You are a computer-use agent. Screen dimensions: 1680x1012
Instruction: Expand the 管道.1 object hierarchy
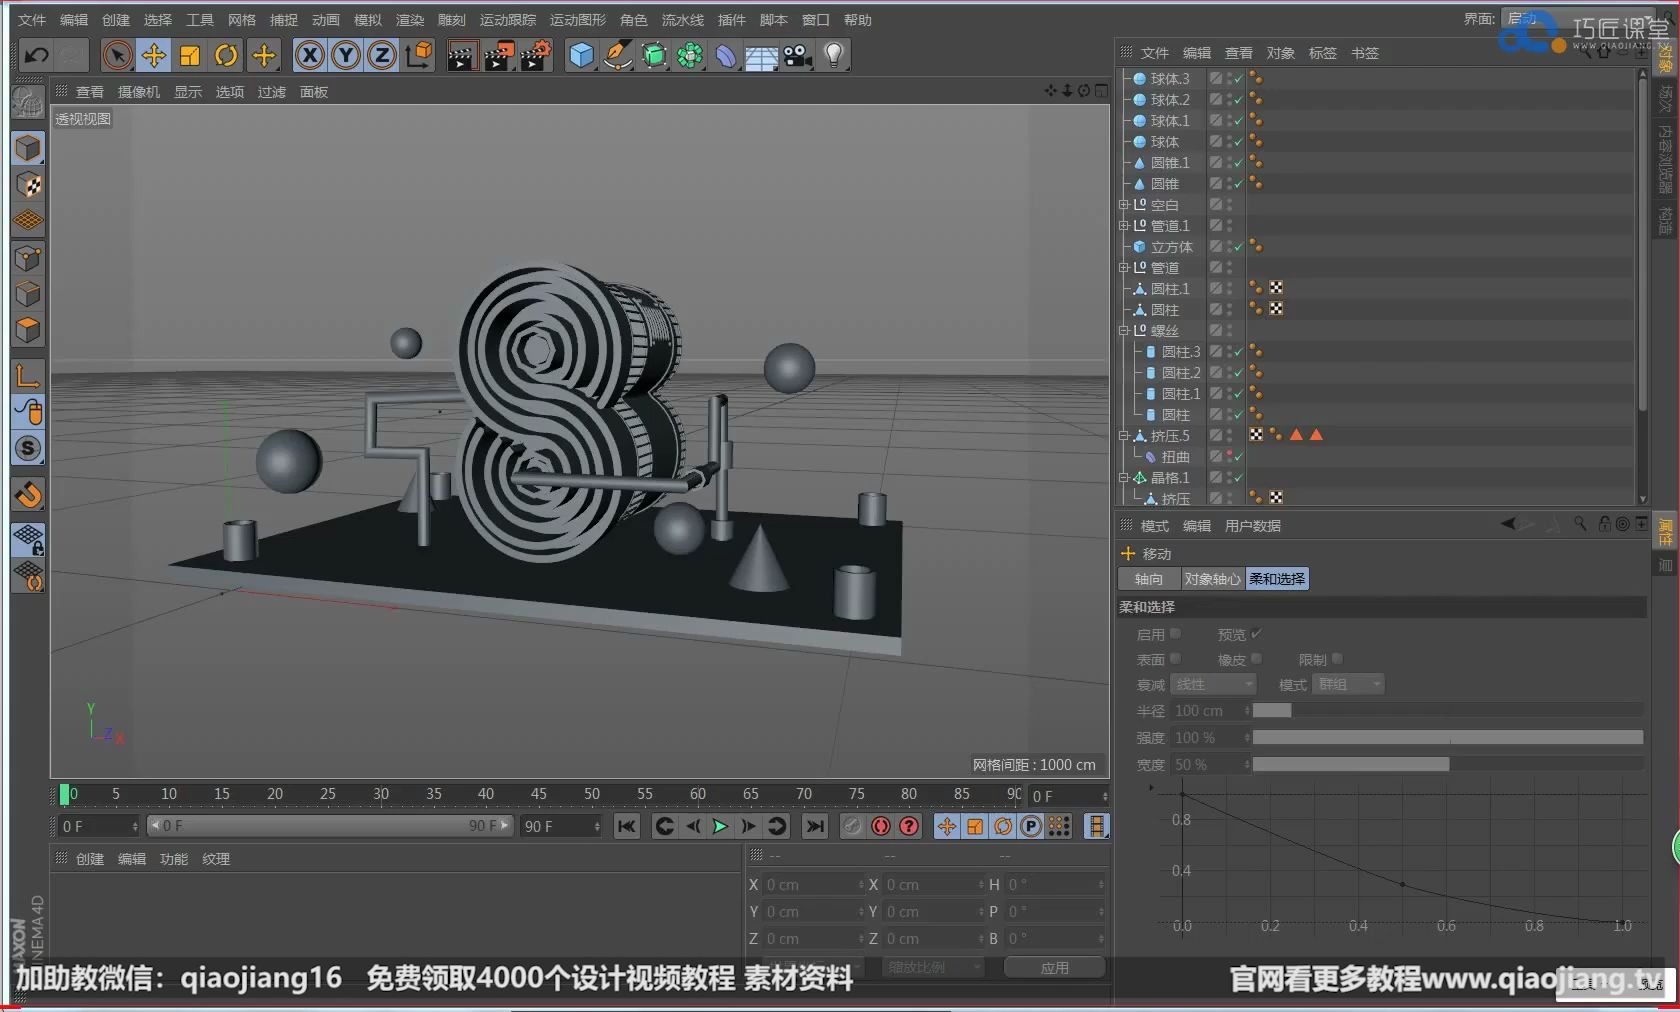(x=1123, y=225)
